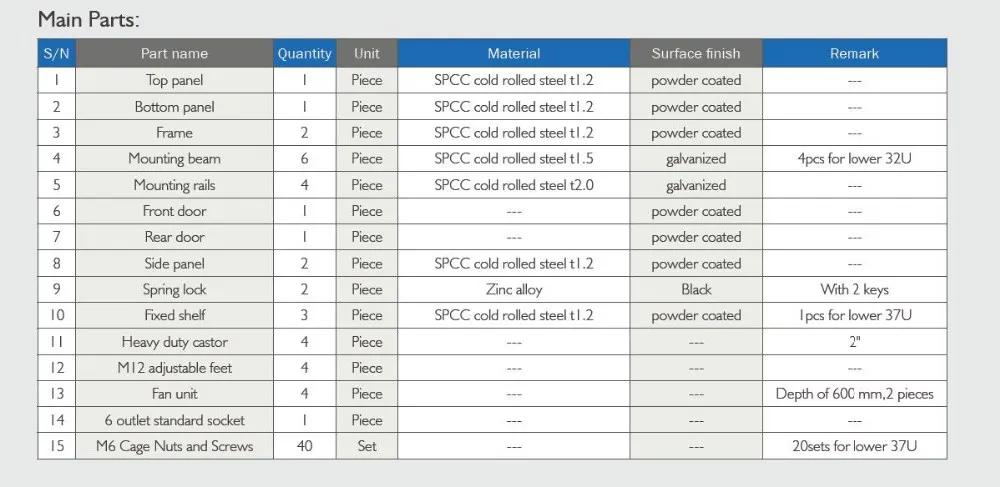This screenshot has width=1000, height=487.
Task: Select the "With 2 keys" remark
Action: (854, 289)
